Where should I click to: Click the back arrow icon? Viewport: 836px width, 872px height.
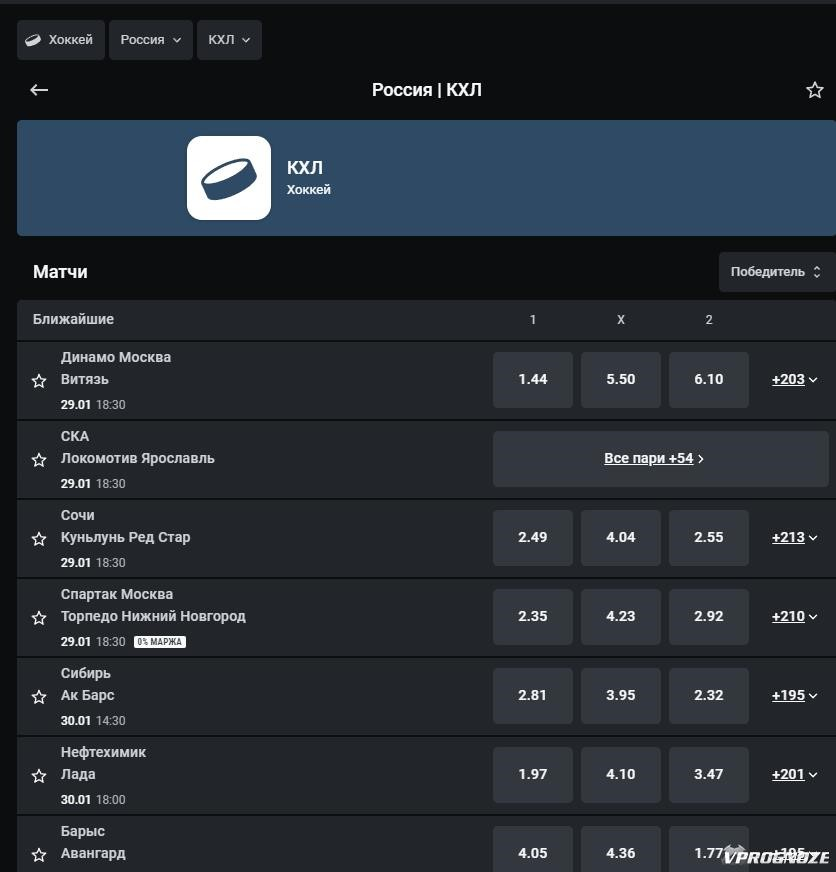(x=39, y=90)
